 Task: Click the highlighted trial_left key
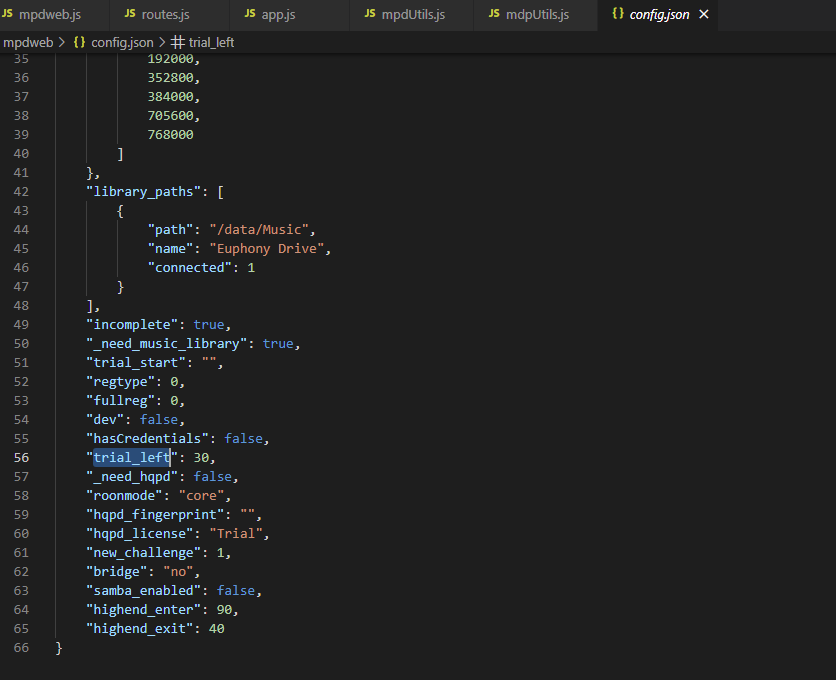[132, 458]
